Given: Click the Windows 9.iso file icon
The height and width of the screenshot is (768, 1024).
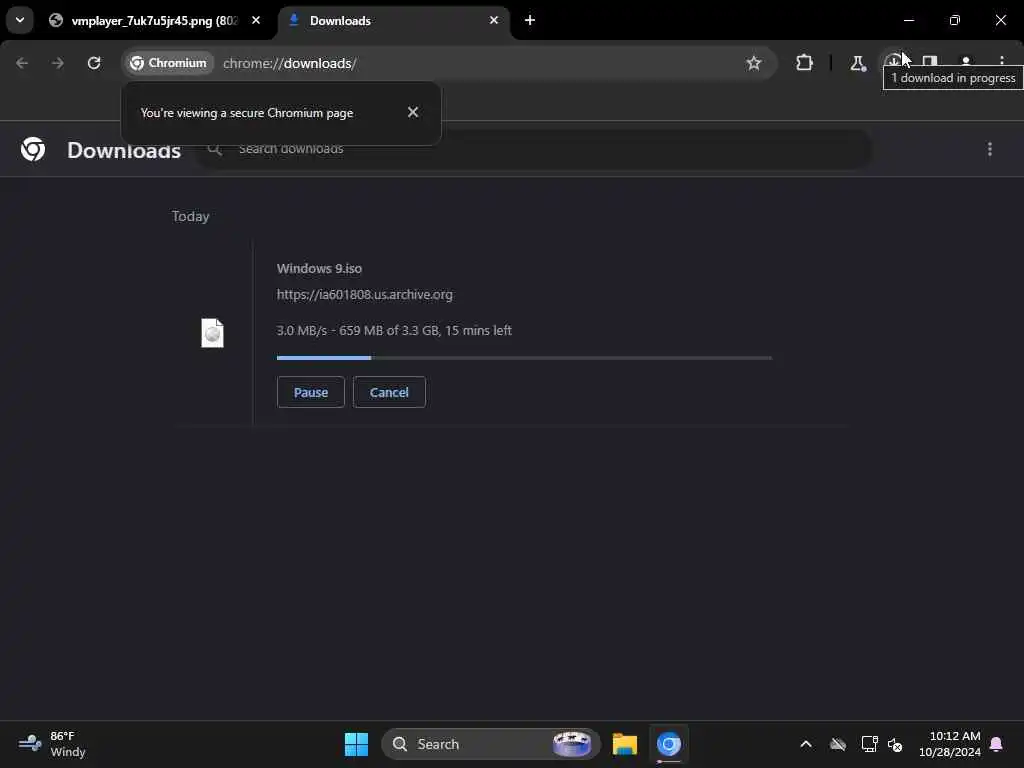Looking at the screenshot, I should [x=212, y=333].
